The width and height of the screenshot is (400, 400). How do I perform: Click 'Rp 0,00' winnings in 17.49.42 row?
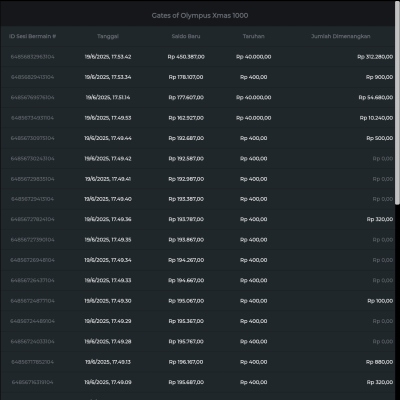pos(383,159)
